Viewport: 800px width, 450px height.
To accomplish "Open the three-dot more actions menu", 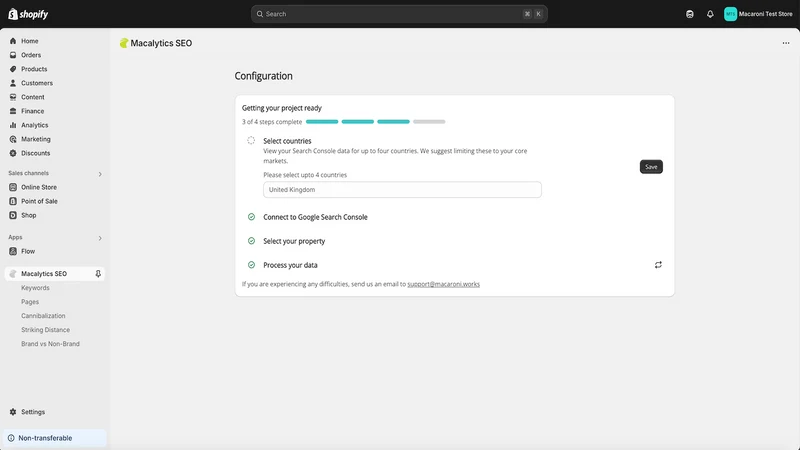I will click(786, 43).
